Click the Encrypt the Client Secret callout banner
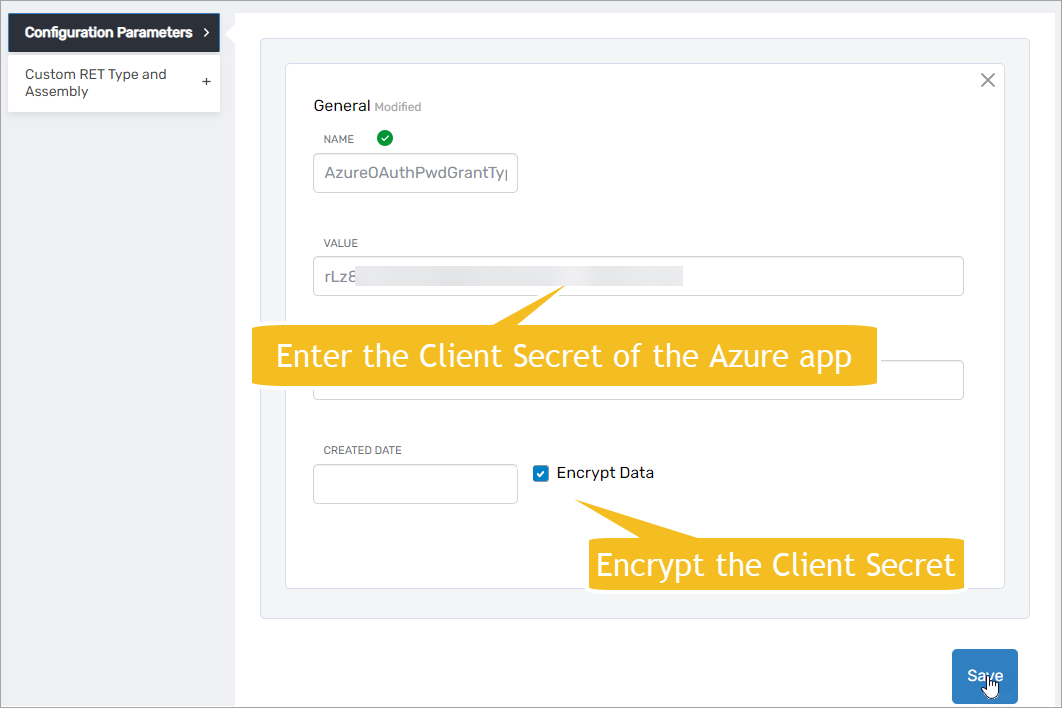Screen dimensions: 1062x708 point(776,565)
